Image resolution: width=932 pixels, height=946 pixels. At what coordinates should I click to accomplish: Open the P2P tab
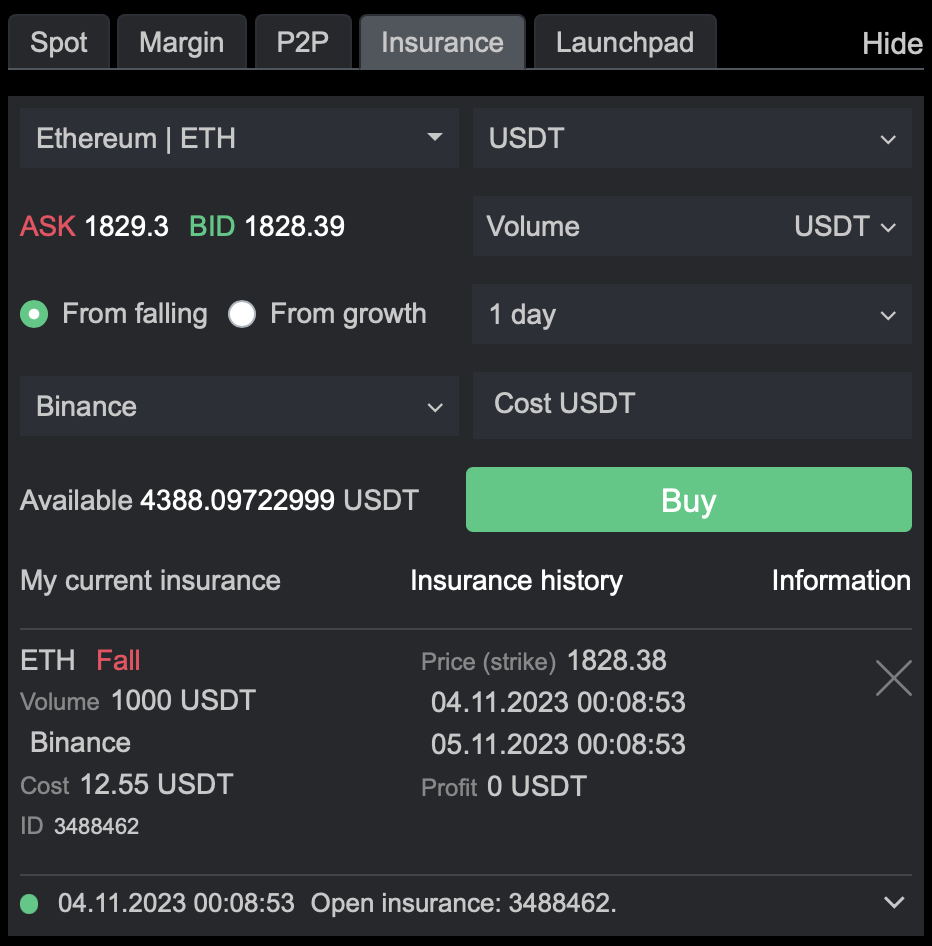[302, 43]
